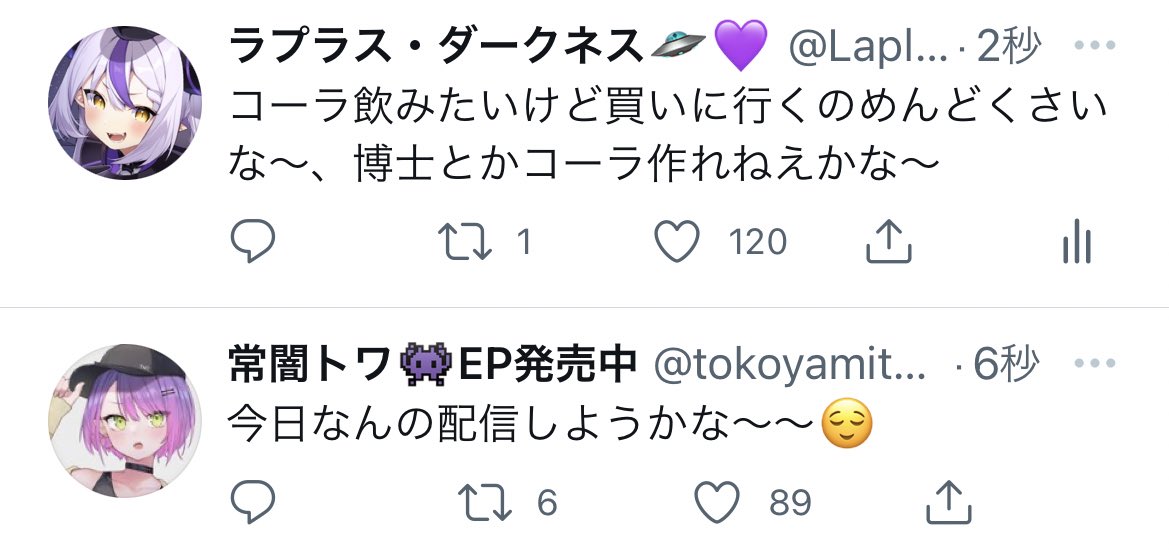The width and height of the screenshot is (1169, 550).
Task: Retweet the コーラ飲みたい tweet
Action: click(x=464, y=242)
